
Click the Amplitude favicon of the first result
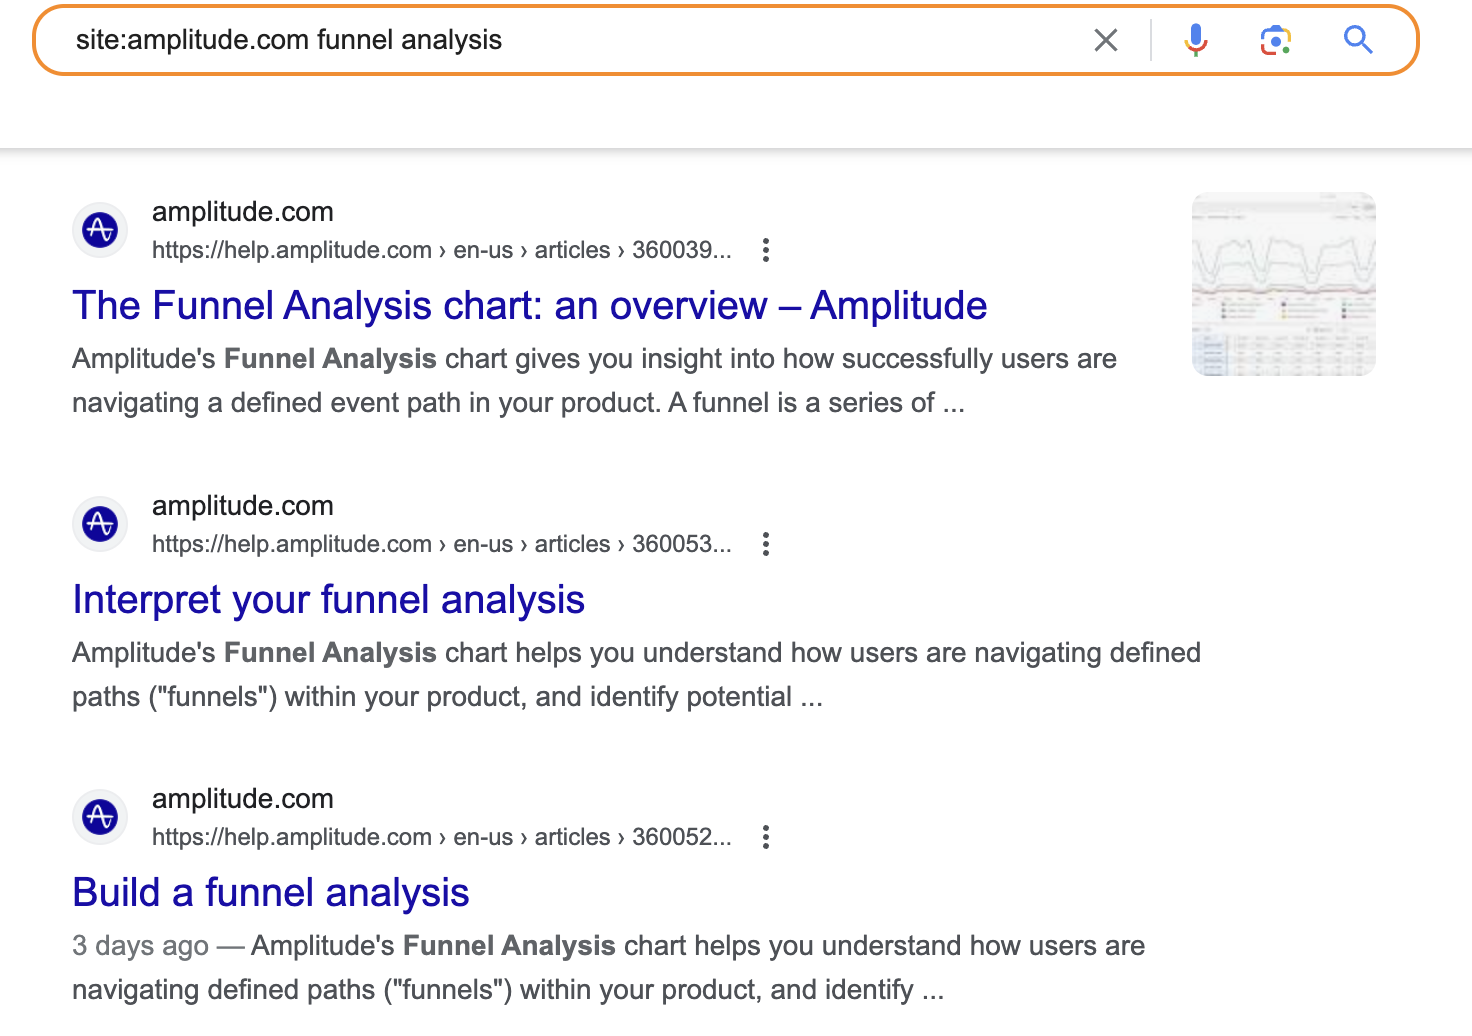tap(100, 230)
